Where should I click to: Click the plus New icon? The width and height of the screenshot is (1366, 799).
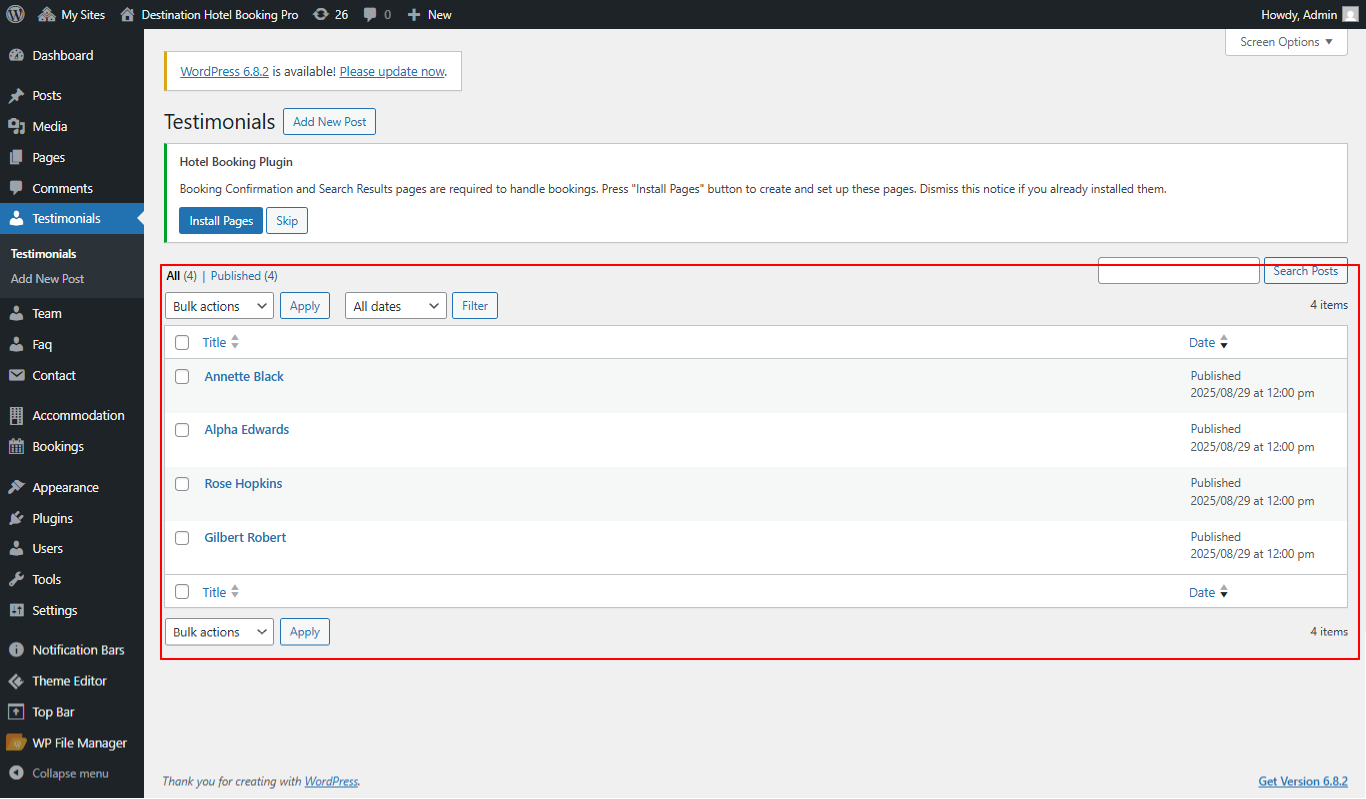429,14
